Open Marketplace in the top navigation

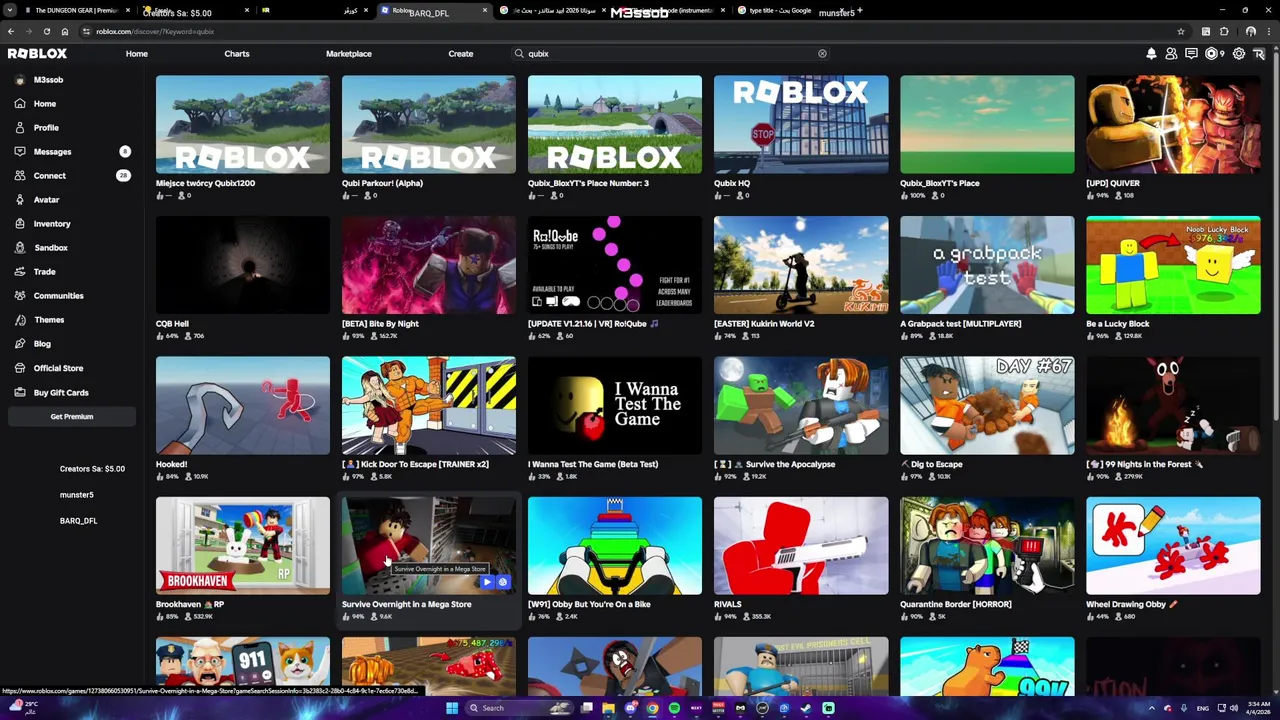[x=349, y=54]
